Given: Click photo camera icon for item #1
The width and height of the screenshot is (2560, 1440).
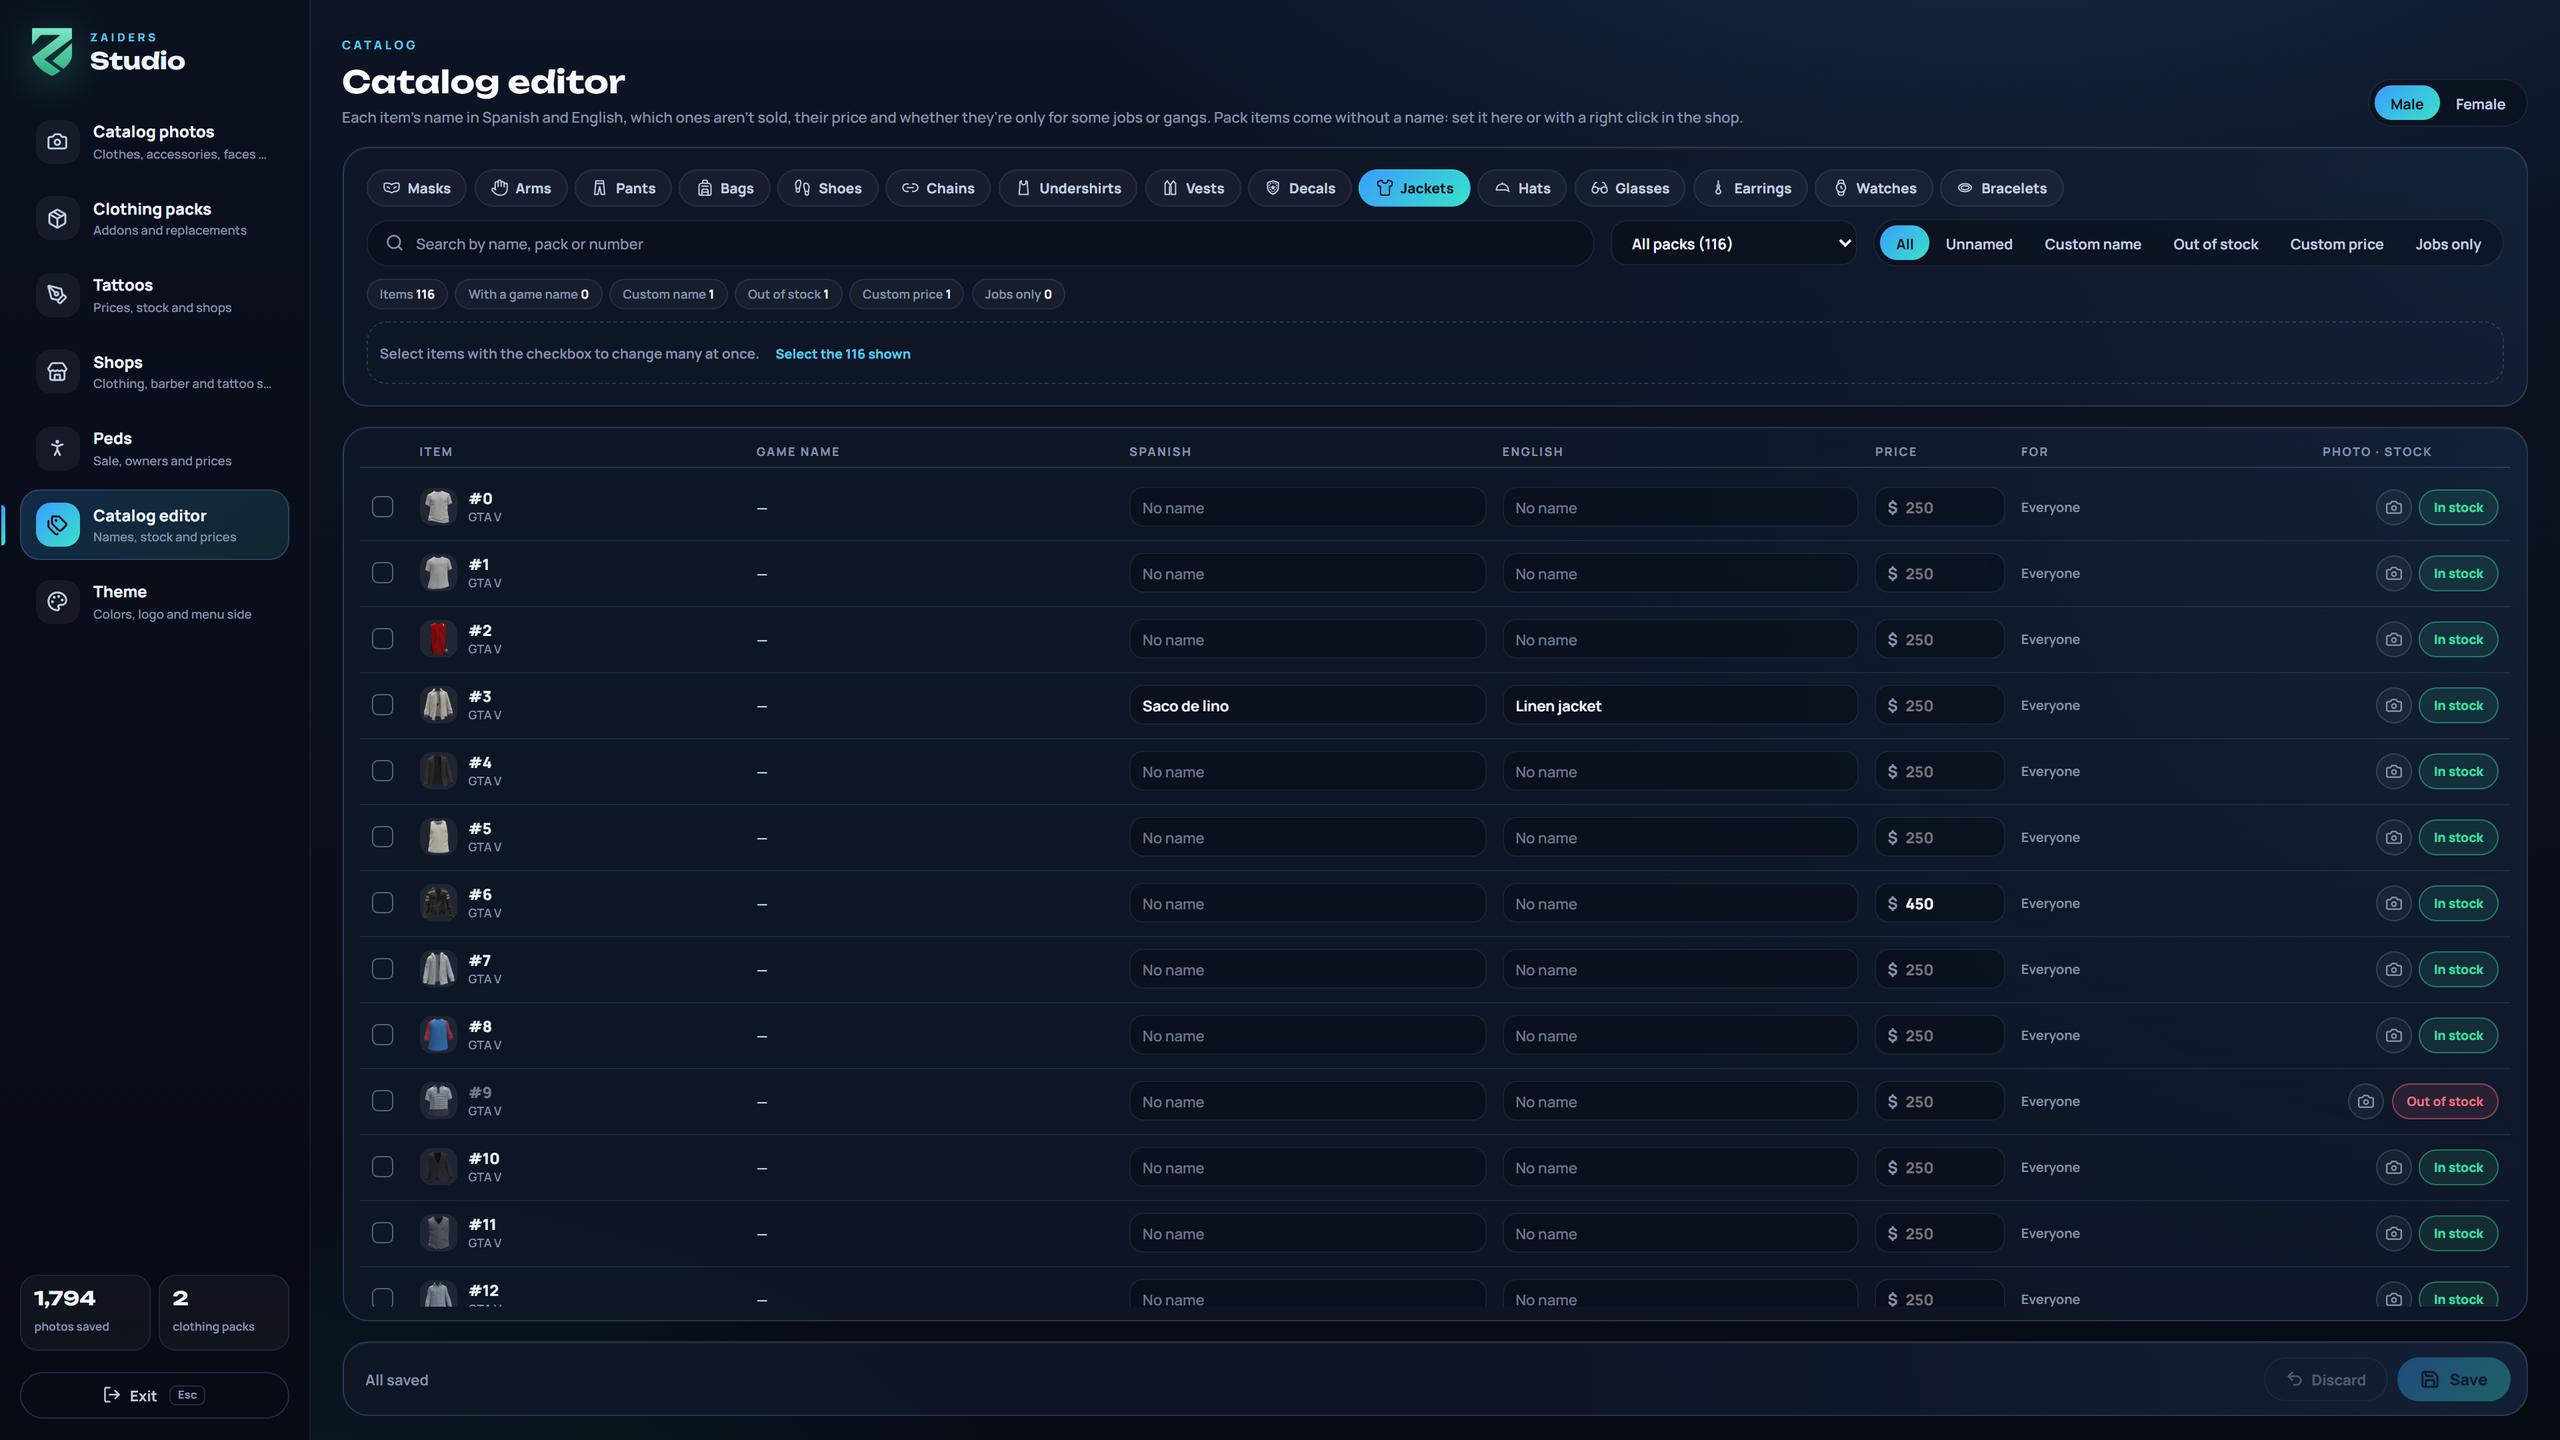Looking at the screenshot, I should pyautogui.click(x=2393, y=574).
